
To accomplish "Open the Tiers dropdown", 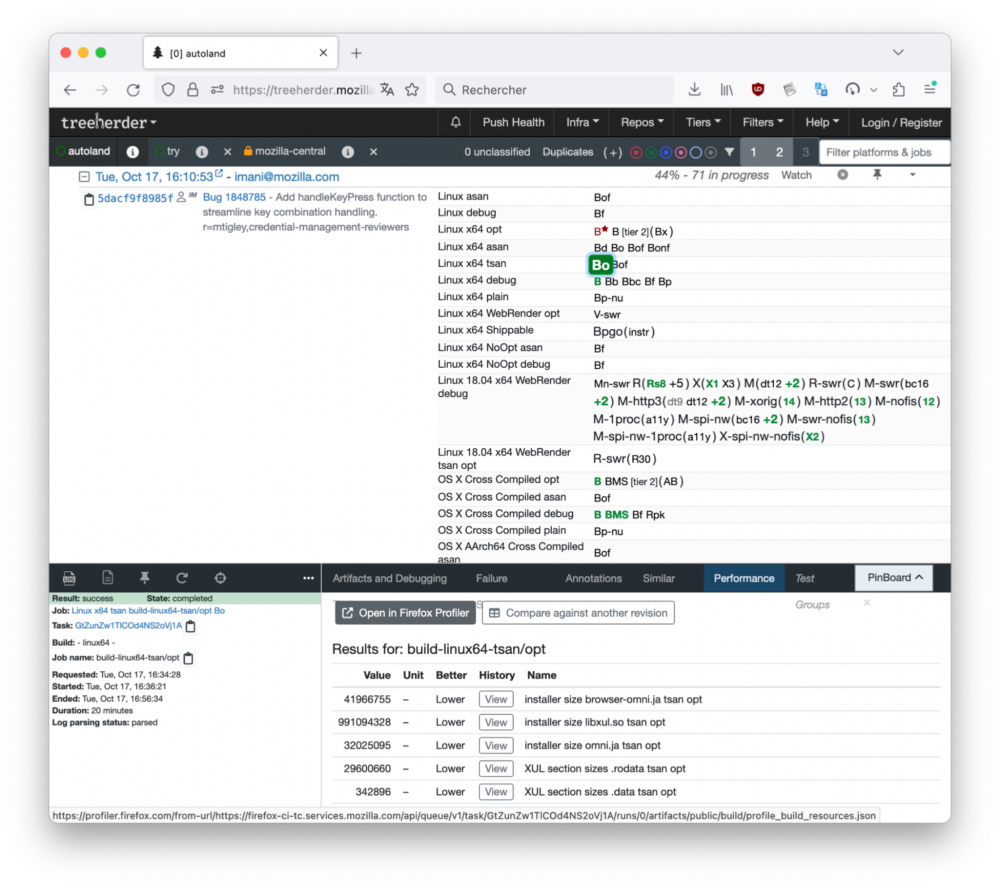I will tap(703, 122).
